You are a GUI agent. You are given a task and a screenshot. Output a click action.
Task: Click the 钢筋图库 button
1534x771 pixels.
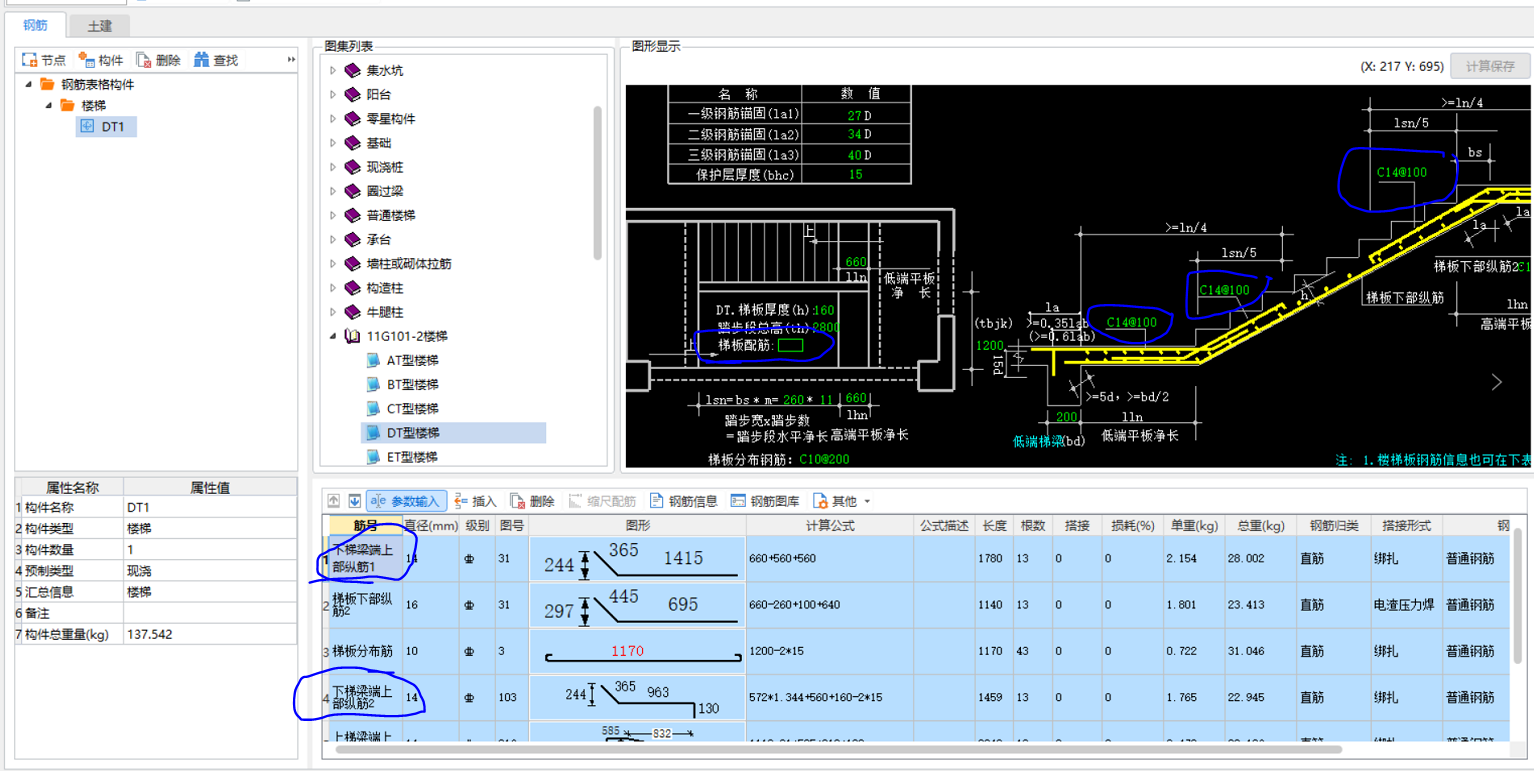tap(765, 501)
